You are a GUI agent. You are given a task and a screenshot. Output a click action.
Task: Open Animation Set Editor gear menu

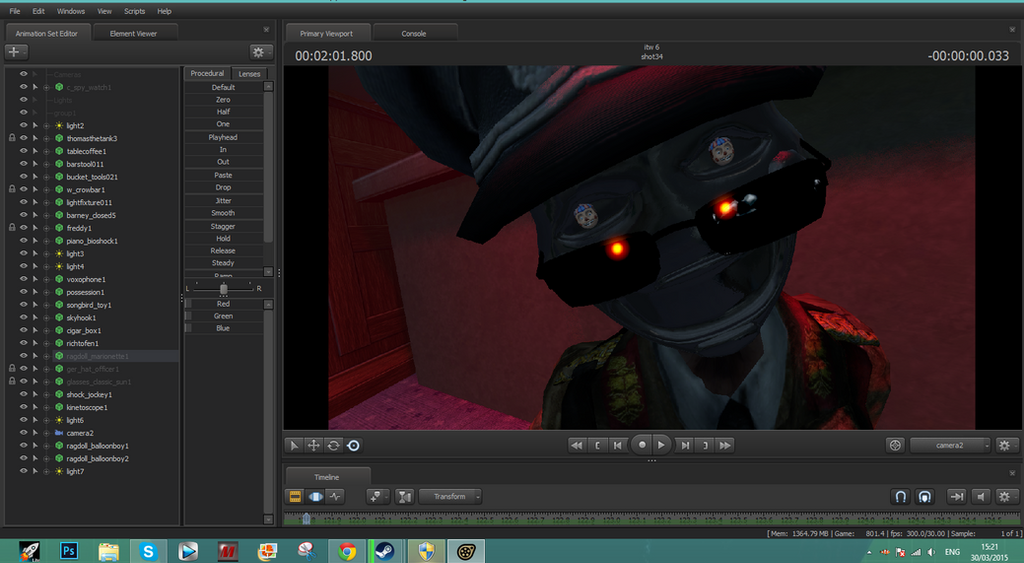coord(260,52)
